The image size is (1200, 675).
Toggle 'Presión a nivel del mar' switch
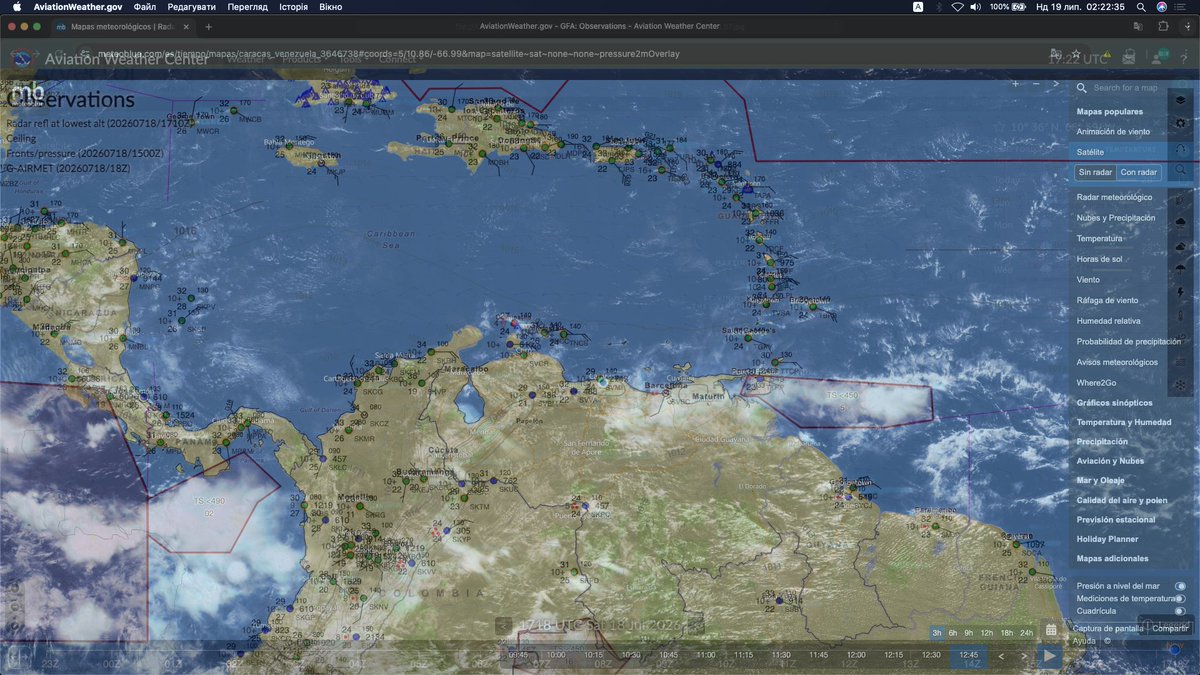pos(1181,586)
